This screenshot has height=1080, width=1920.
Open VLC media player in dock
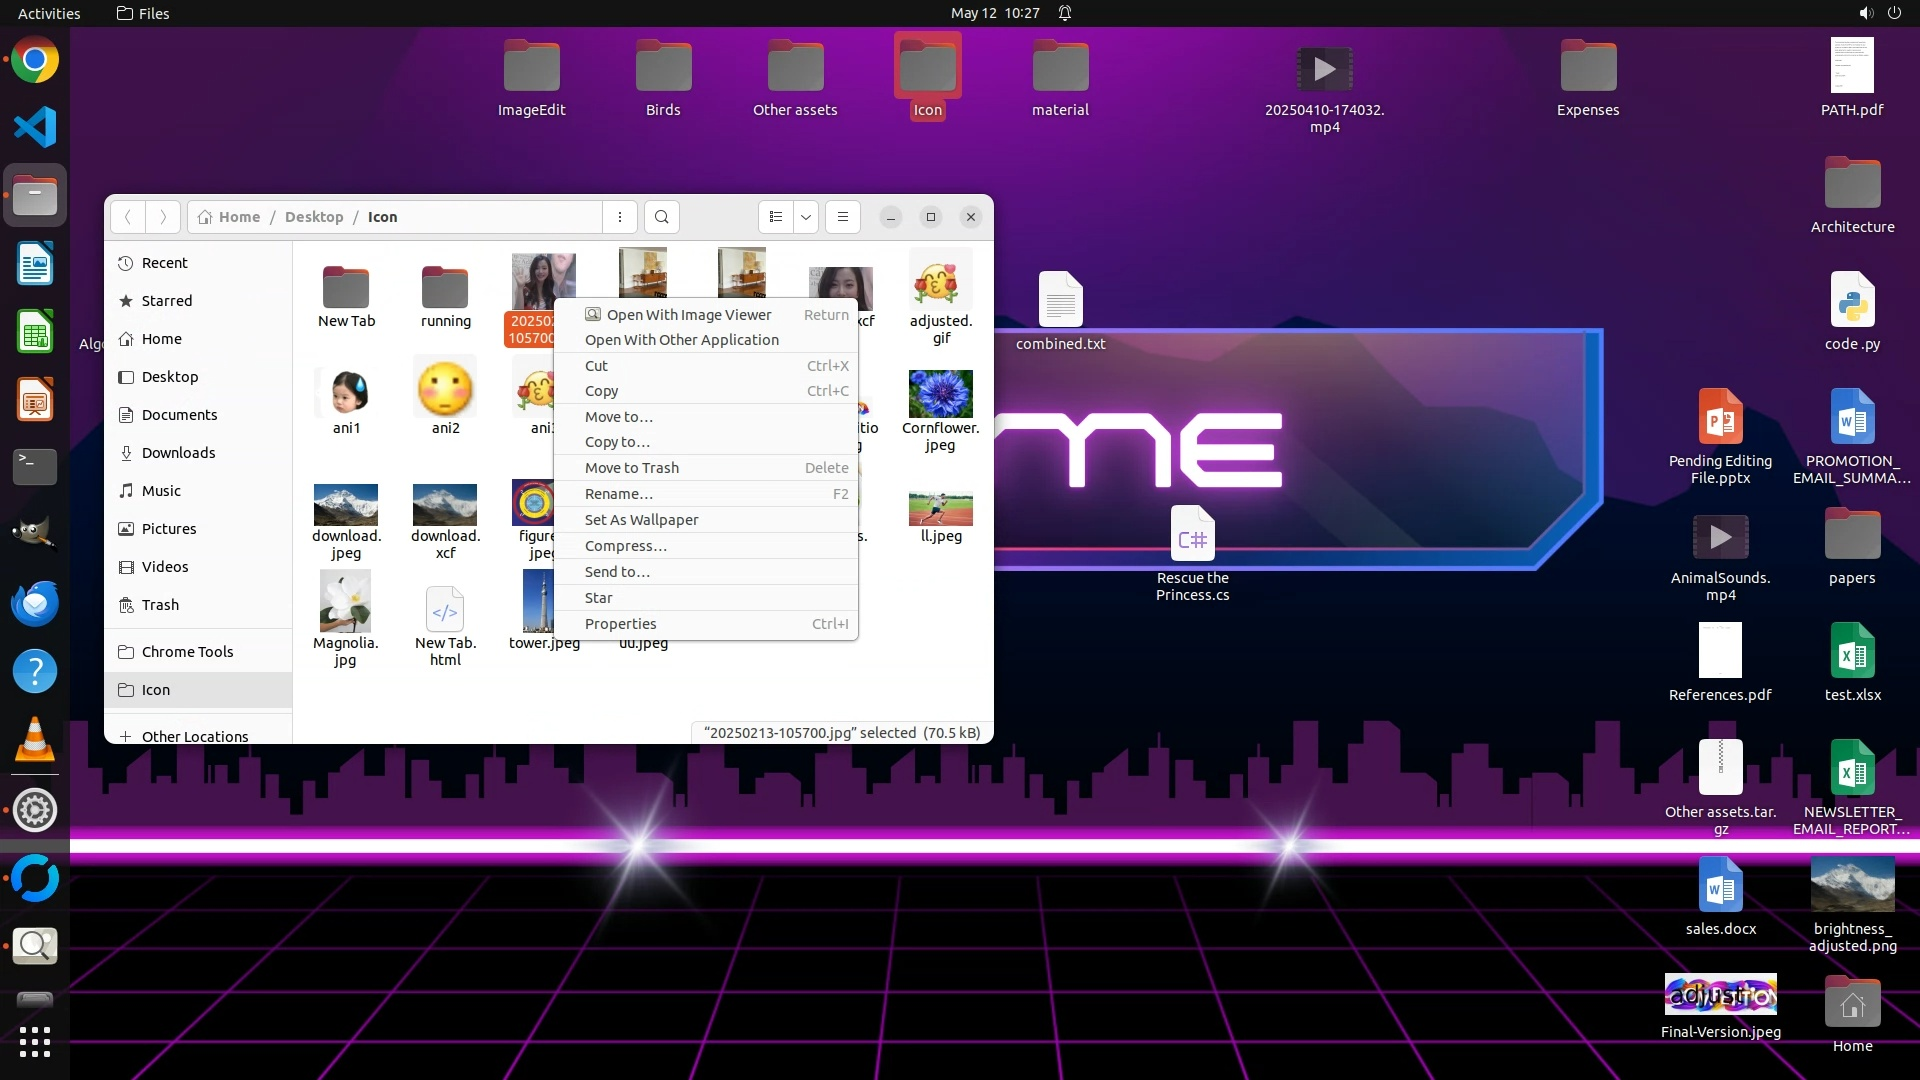click(35, 740)
